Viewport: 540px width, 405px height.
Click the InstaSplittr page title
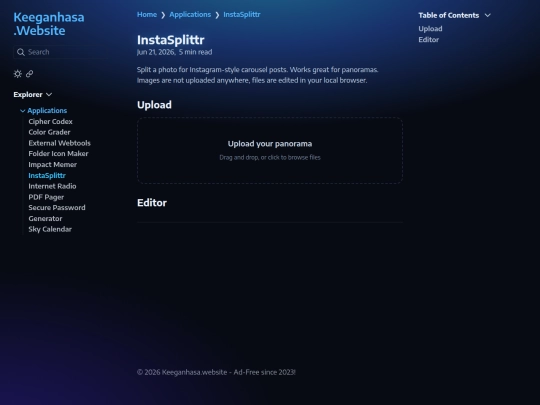pyautogui.click(x=171, y=40)
